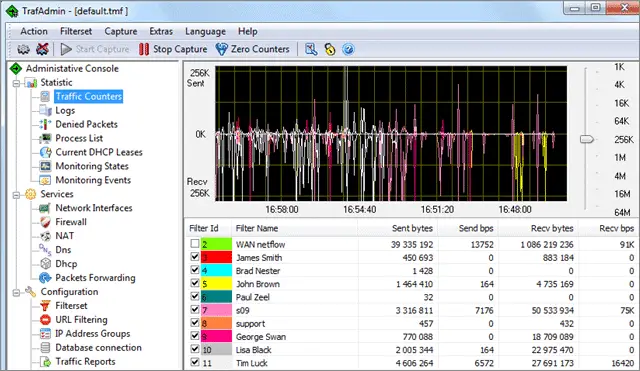
Task: Uncheck the s09 filter checkbox
Action: point(195,309)
